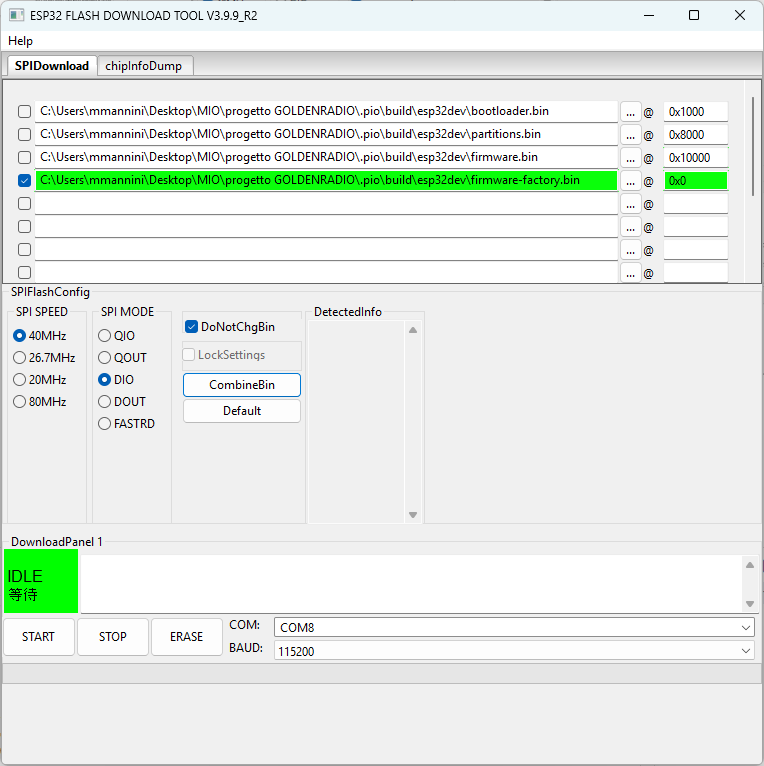This screenshot has height=766, width=764.
Task: Browse for partitions.bin with its ... button
Action: (631, 135)
